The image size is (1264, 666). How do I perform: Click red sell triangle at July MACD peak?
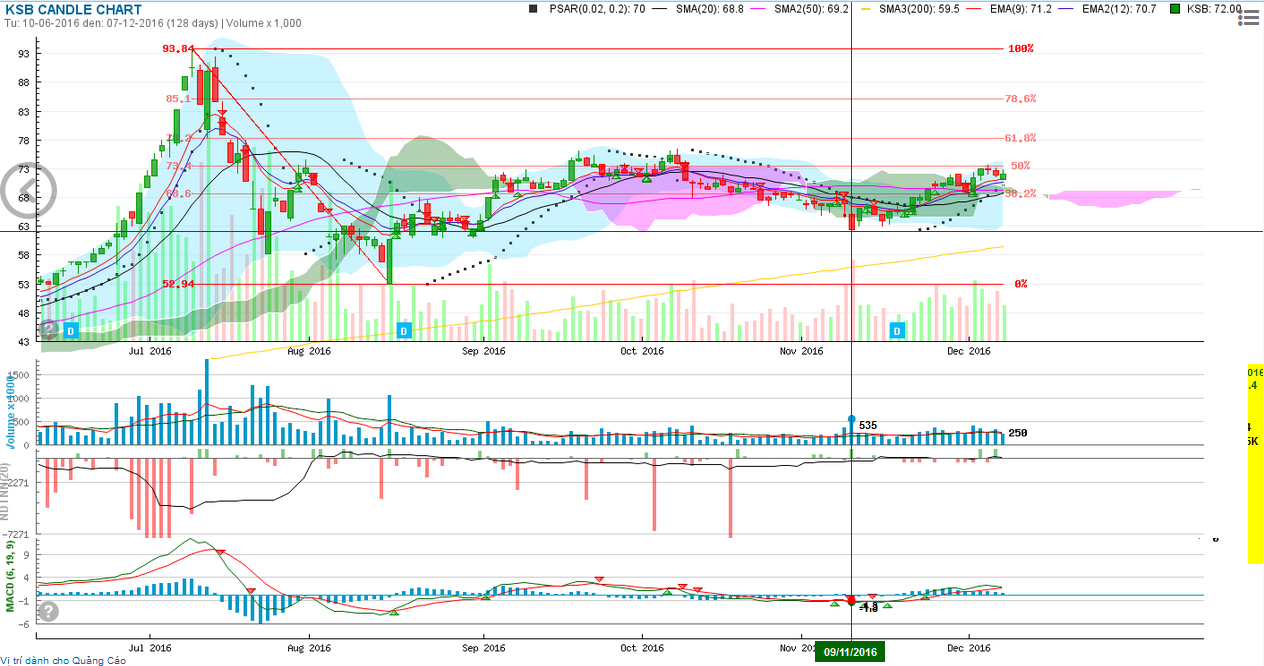220,553
